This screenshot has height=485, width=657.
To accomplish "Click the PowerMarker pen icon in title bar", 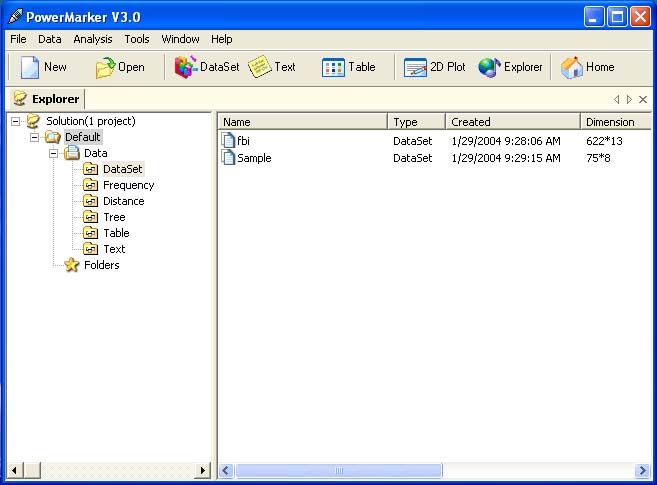I will pos(15,17).
